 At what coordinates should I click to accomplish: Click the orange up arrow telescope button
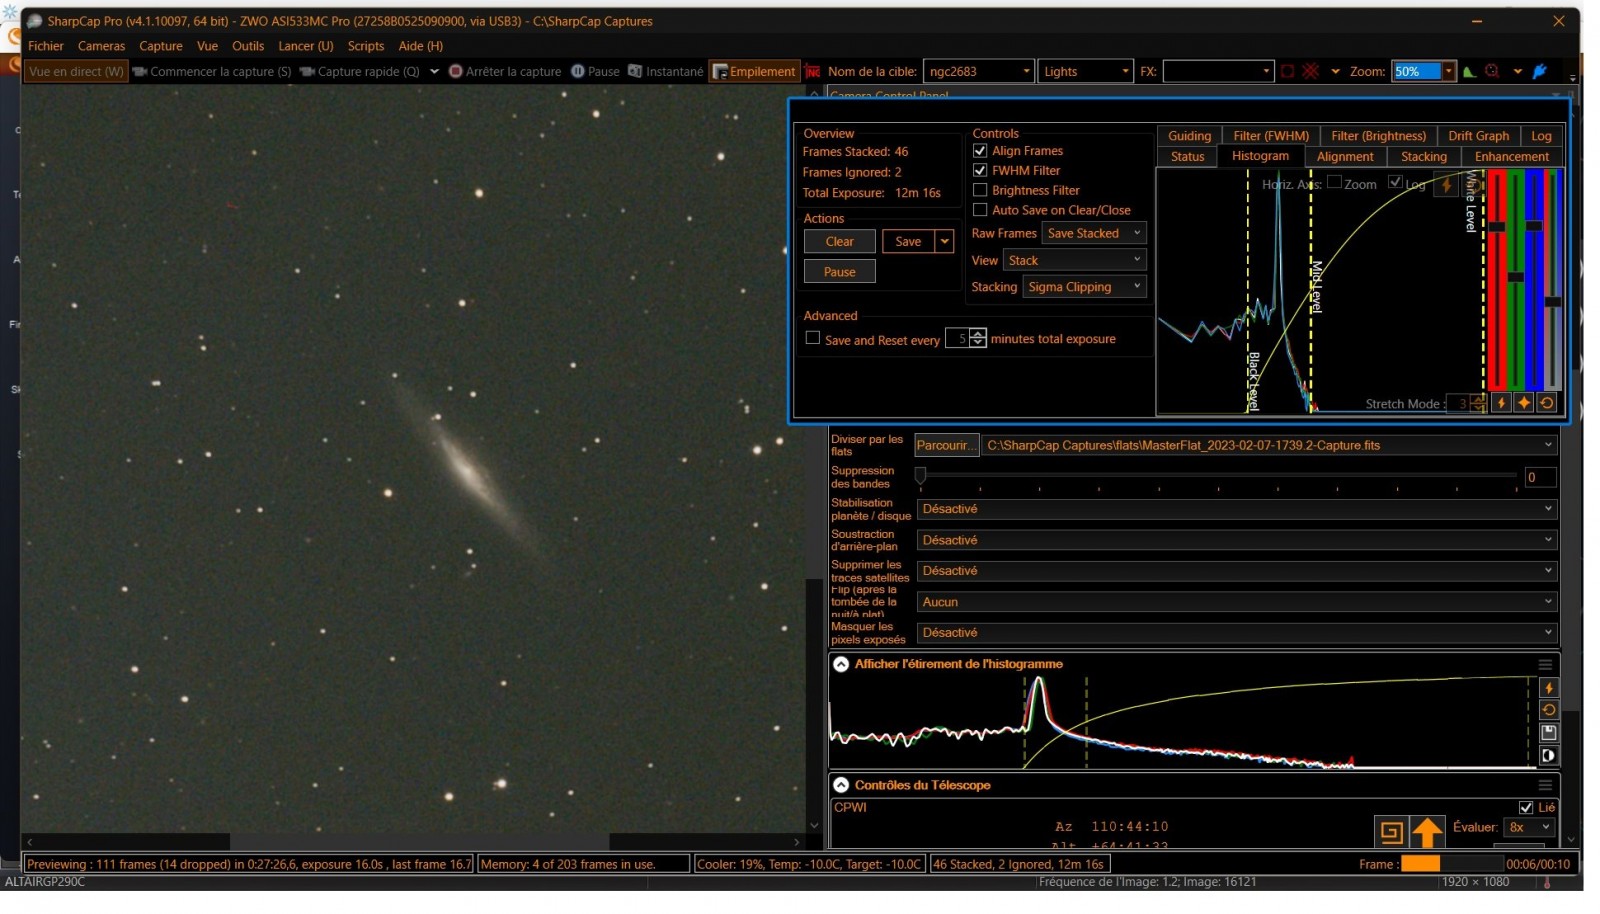point(1428,832)
